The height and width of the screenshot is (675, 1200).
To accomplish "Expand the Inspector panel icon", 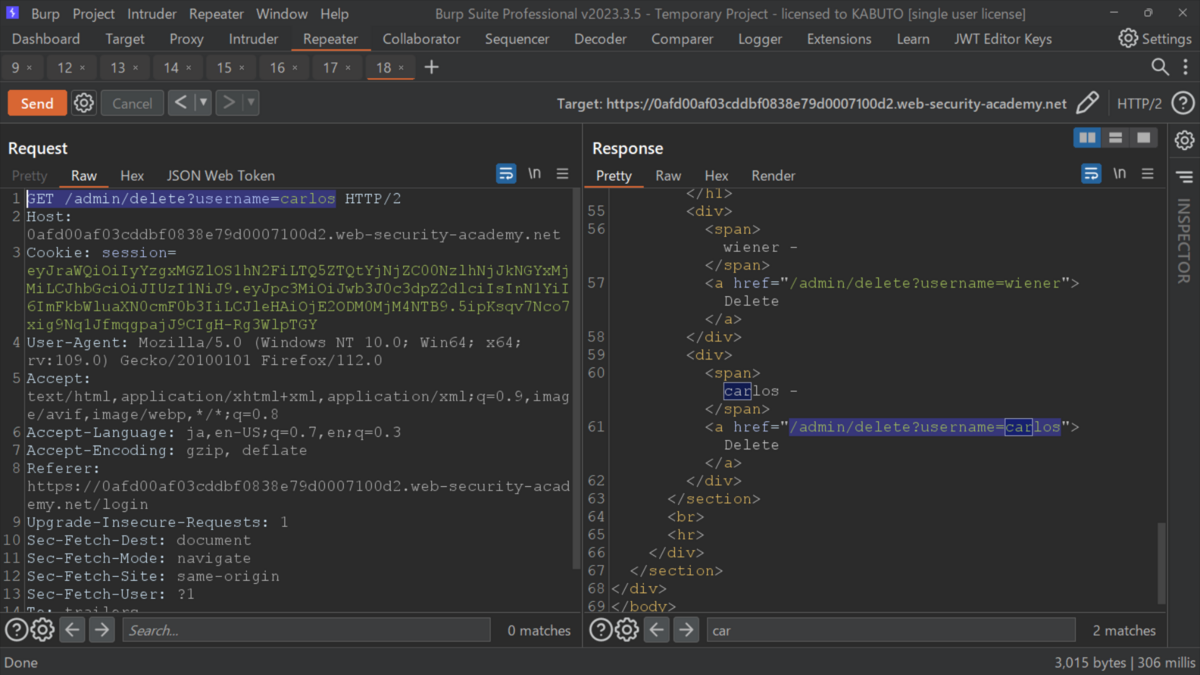I will pyautogui.click(x=1185, y=177).
